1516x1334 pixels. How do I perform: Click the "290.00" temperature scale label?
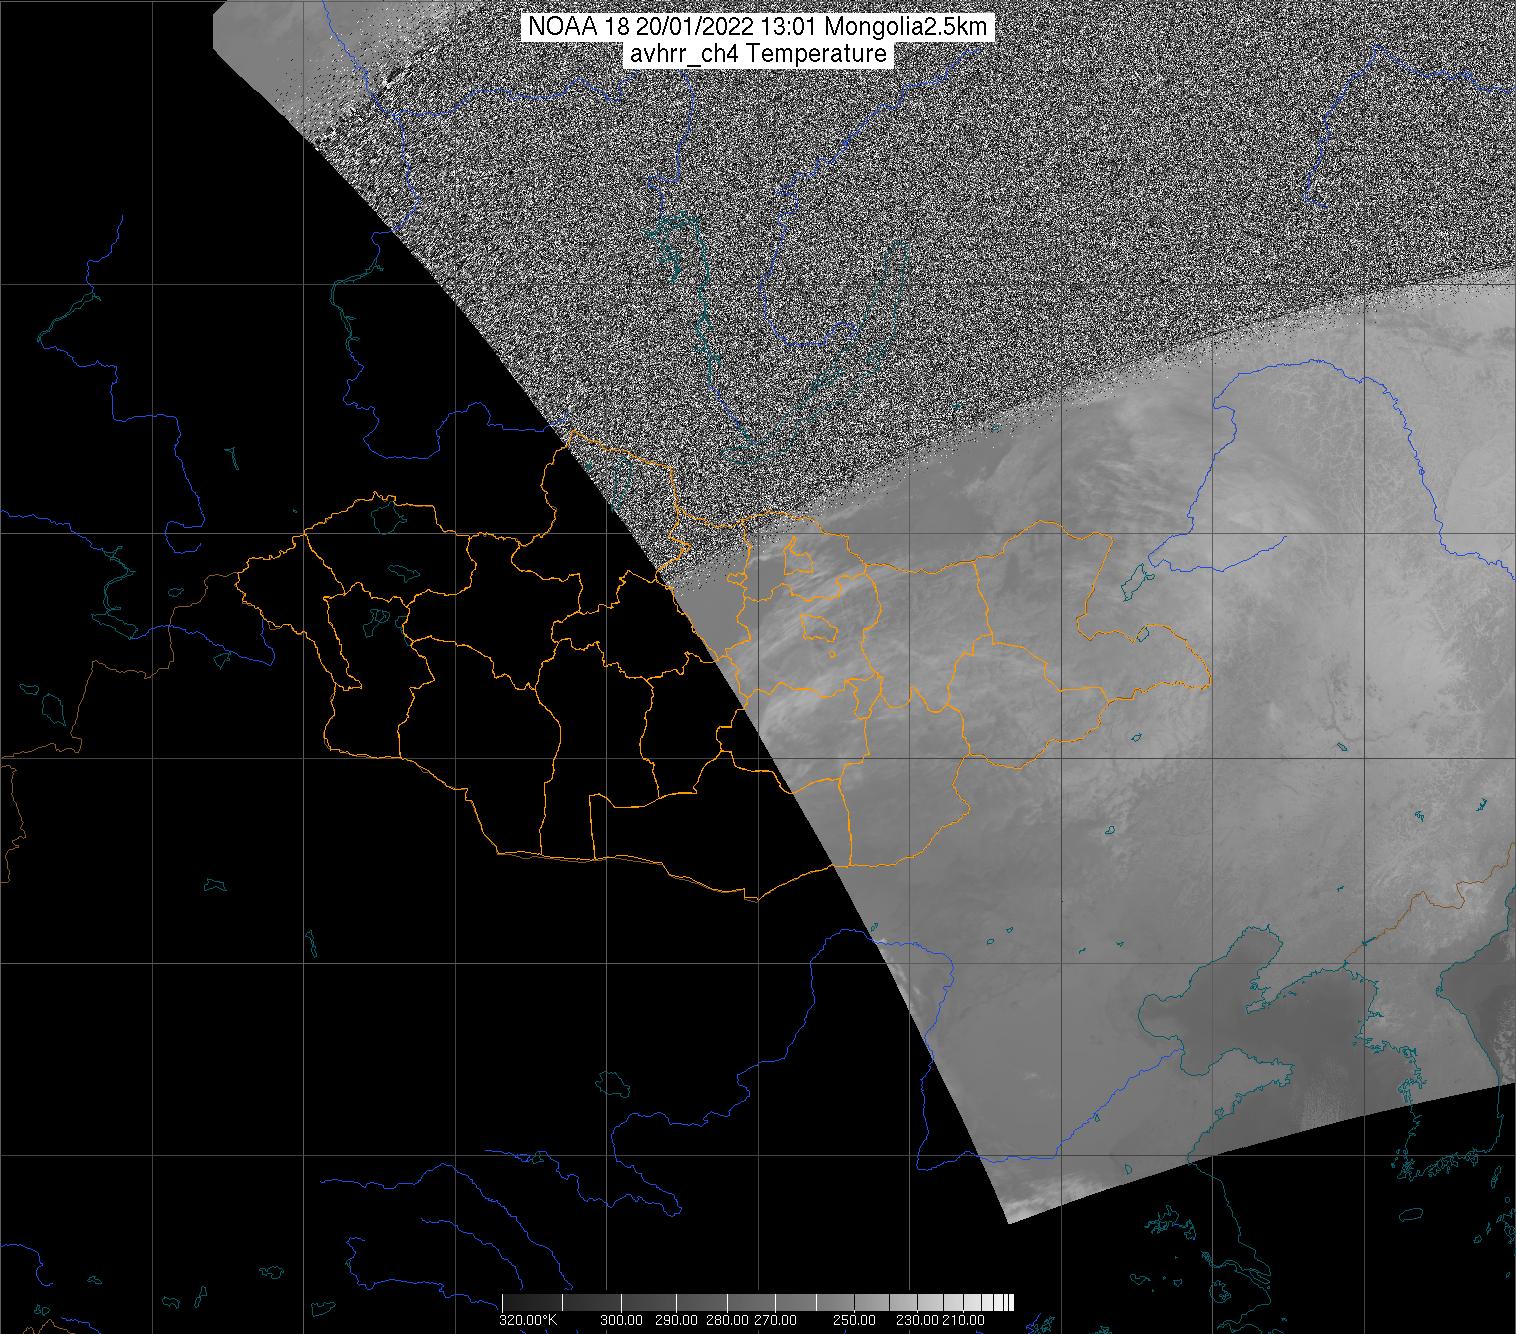point(678,1321)
